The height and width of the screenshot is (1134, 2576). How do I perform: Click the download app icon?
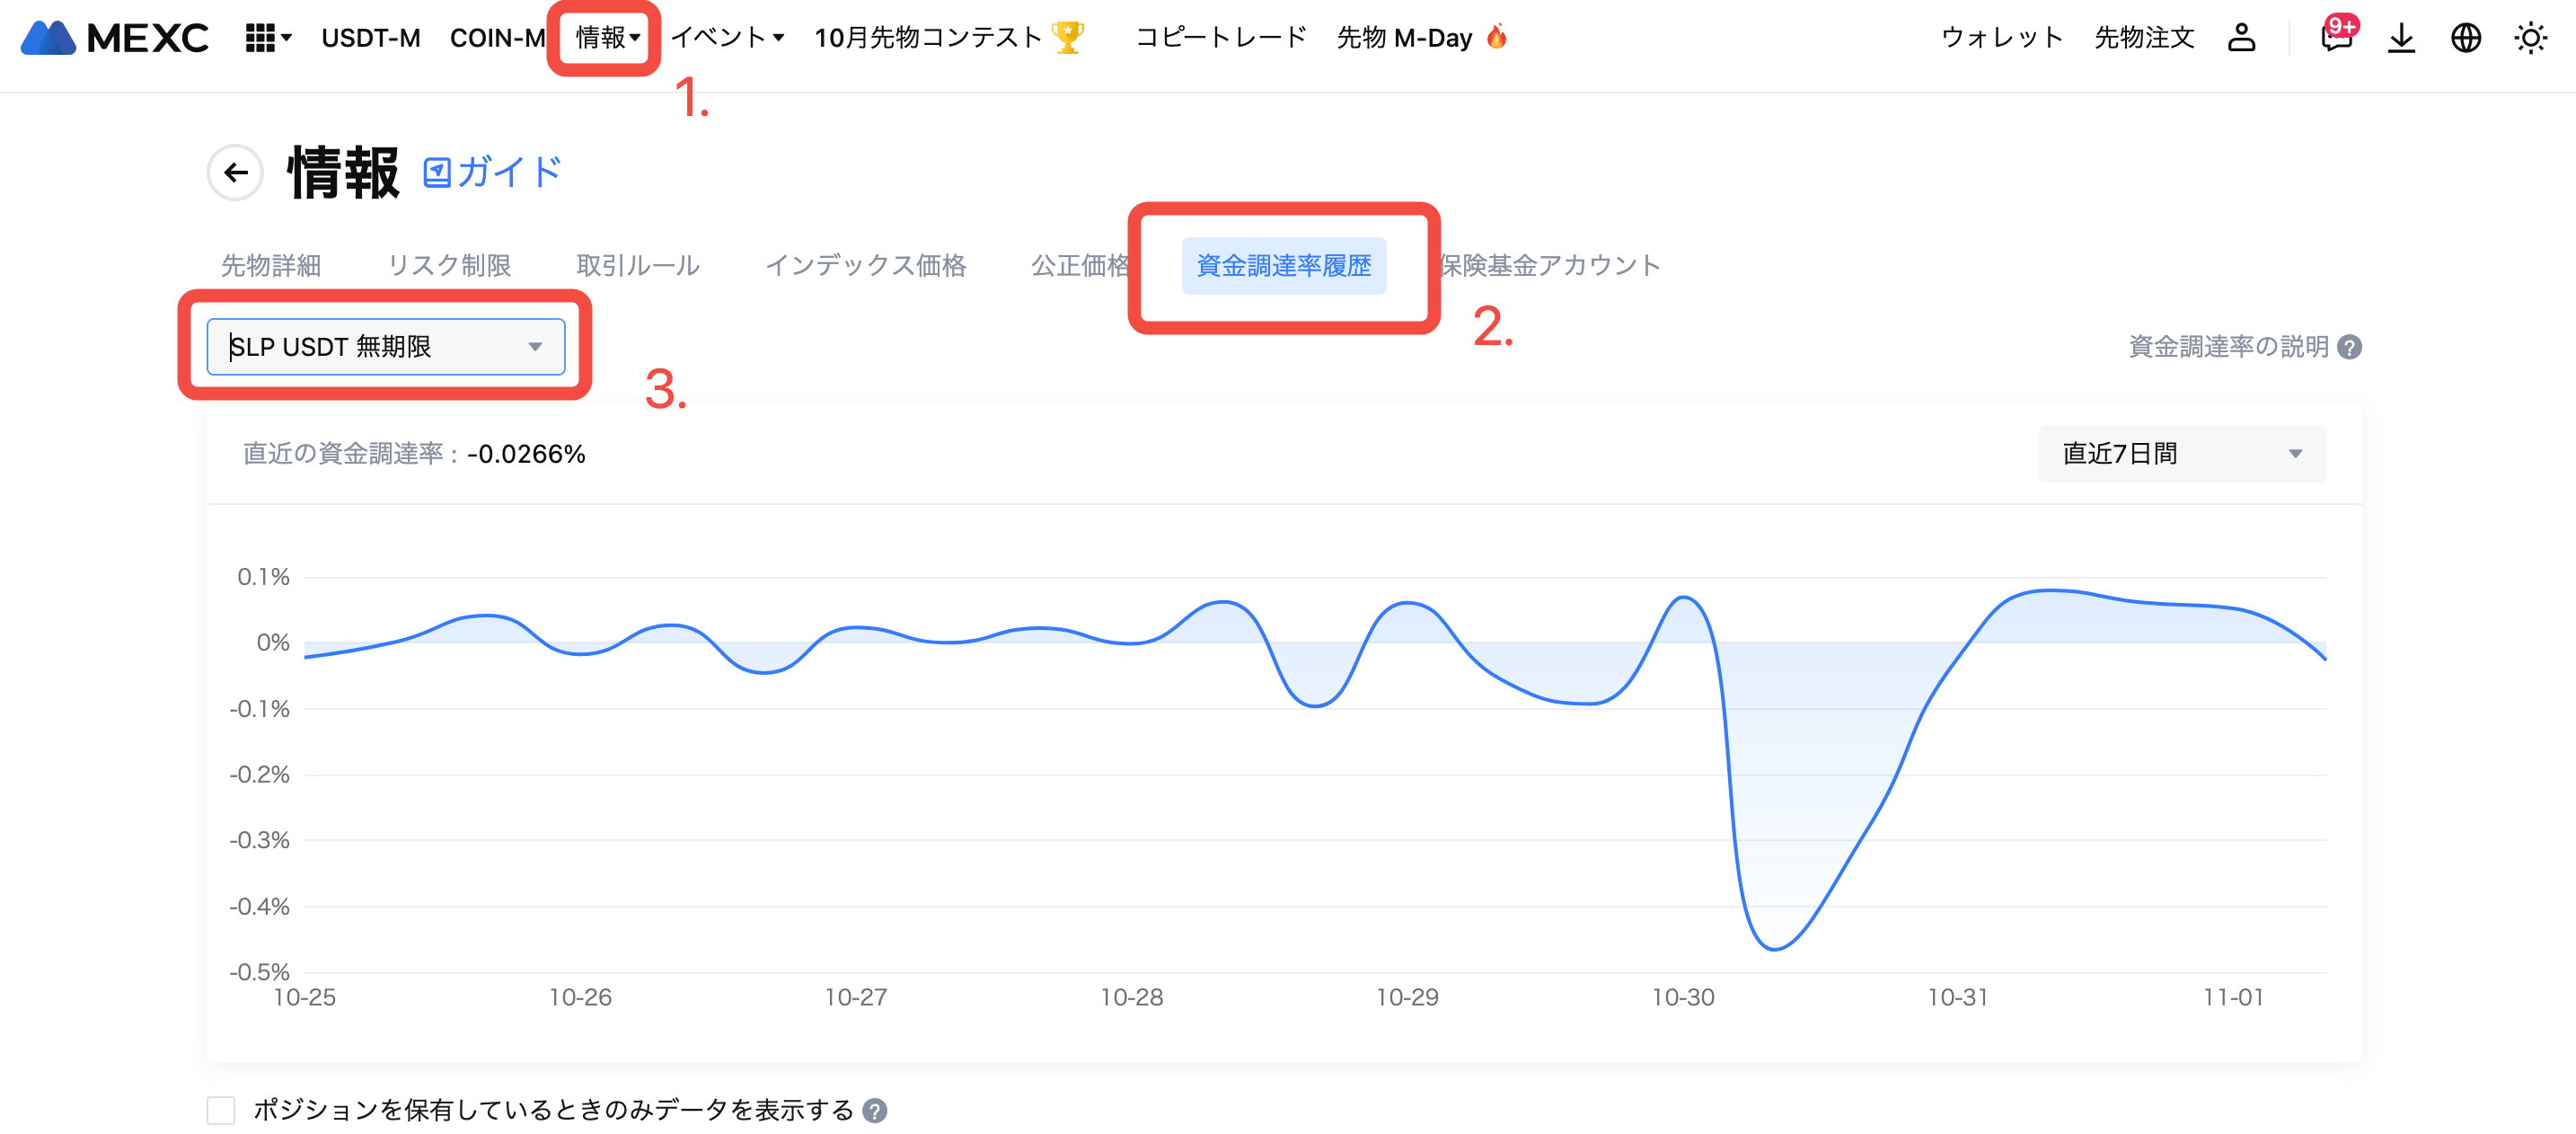coord(2401,38)
